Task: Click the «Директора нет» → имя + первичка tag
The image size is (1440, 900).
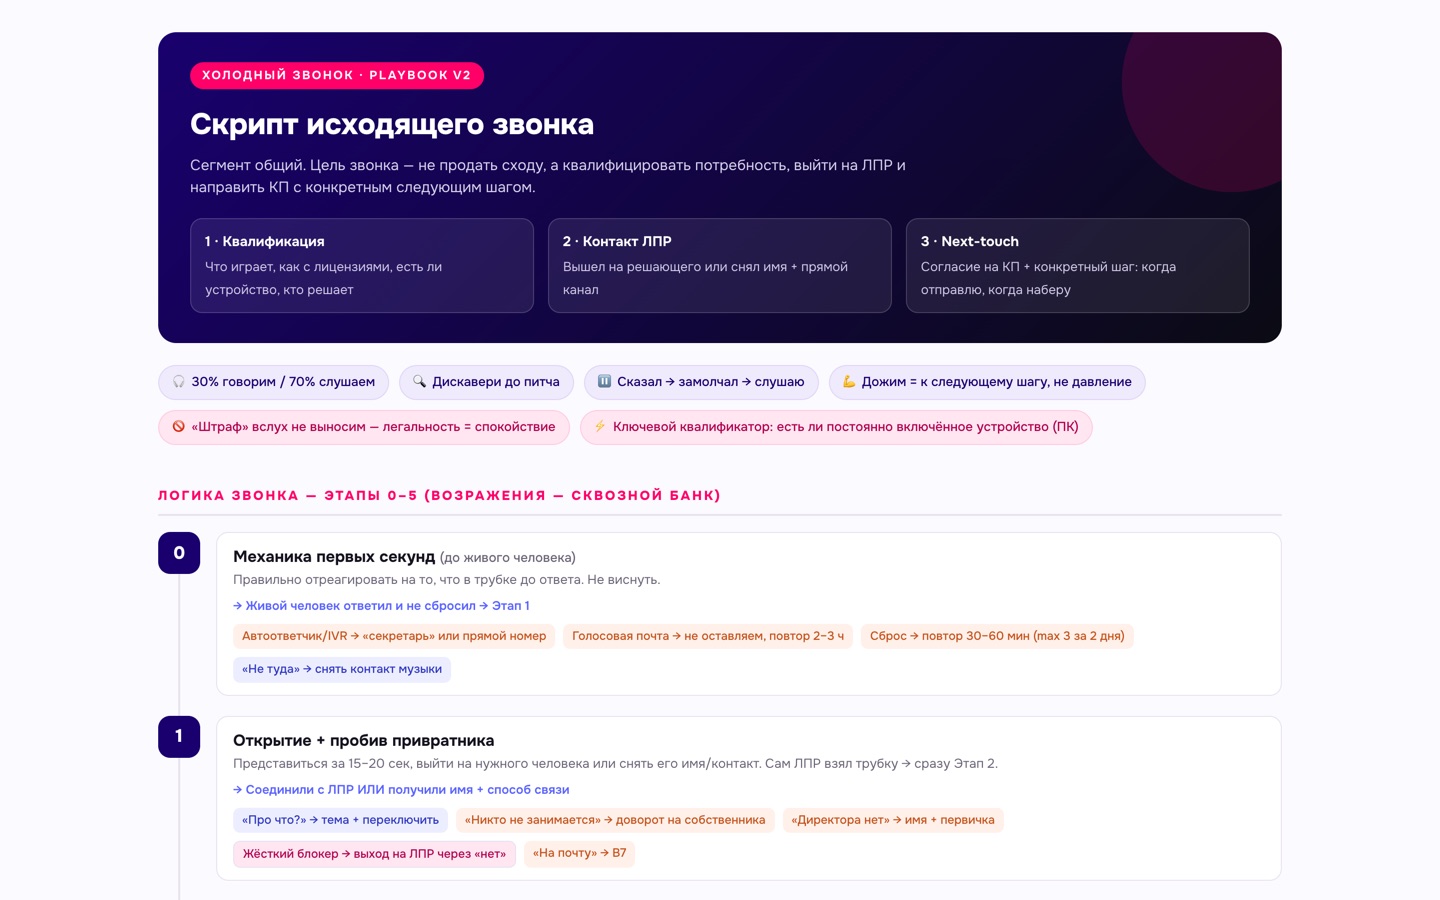Action: point(893,820)
